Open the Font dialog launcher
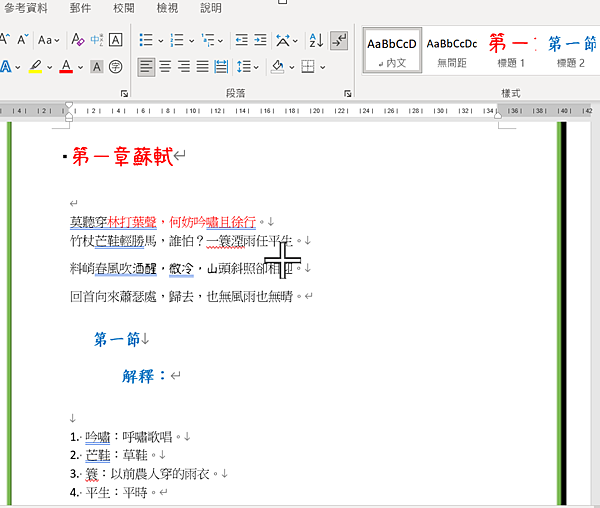The width and height of the screenshot is (600, 508). click(x=124, y=93)
